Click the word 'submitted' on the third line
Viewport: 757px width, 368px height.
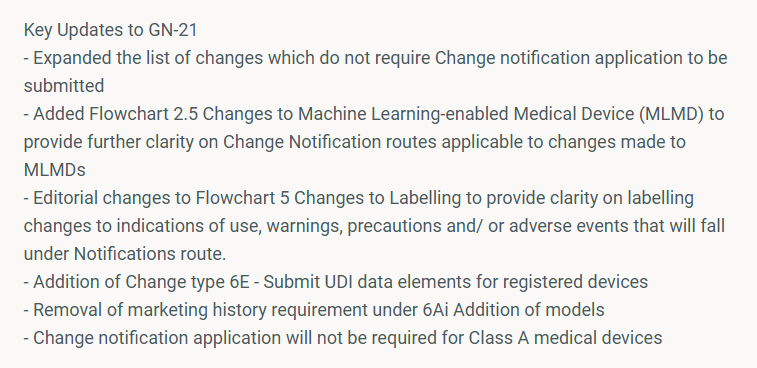click(x=64, y=86)
